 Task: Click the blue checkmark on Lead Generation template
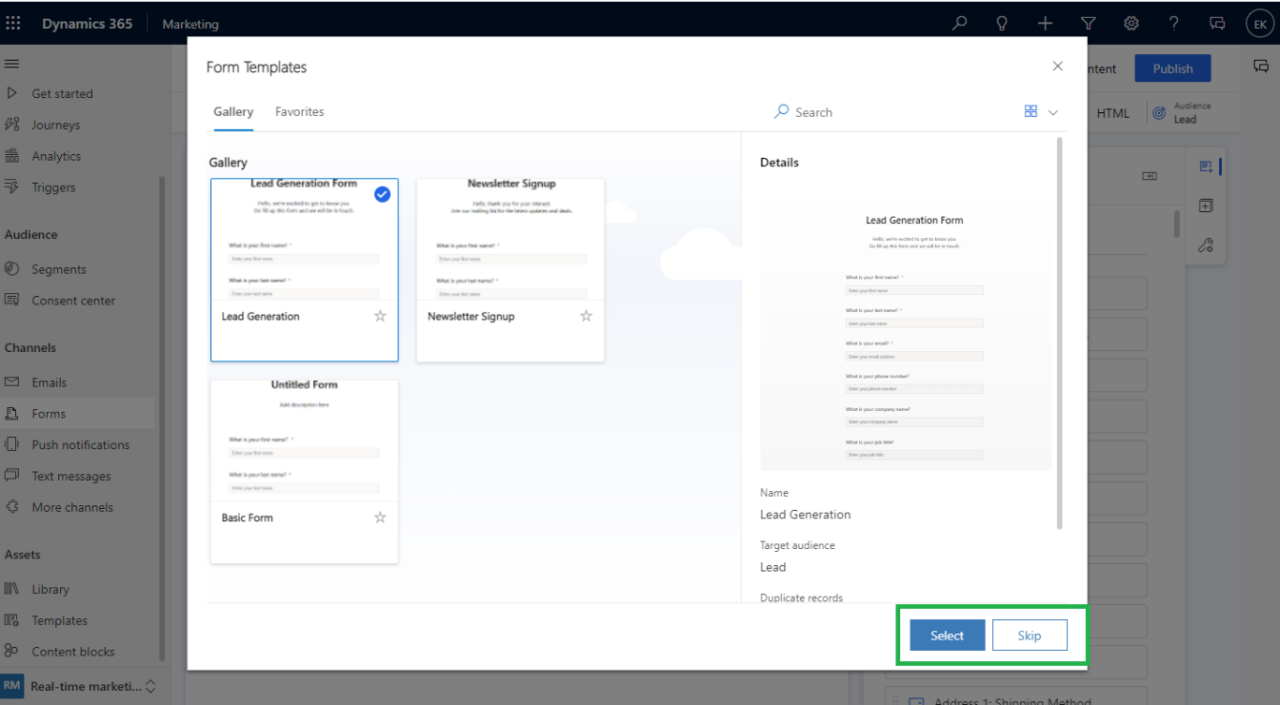382,195
